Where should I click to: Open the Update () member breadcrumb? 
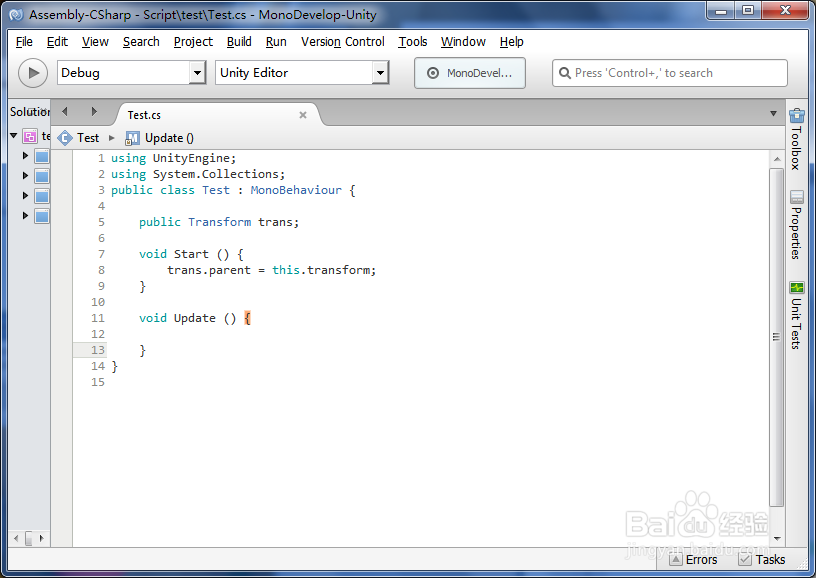pyautogui.click(x=169, y=138)
